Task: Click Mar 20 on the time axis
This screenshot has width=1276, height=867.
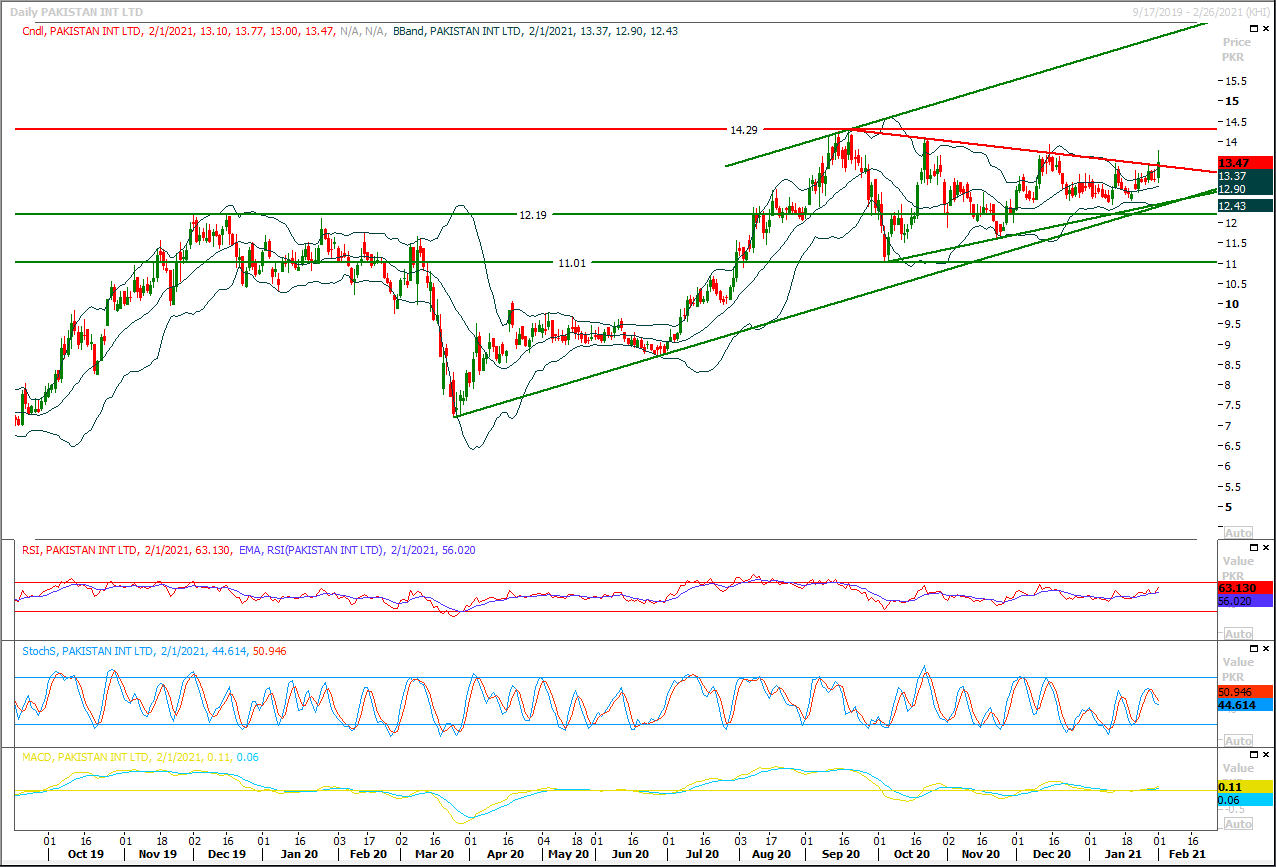Action: (434, 855)
